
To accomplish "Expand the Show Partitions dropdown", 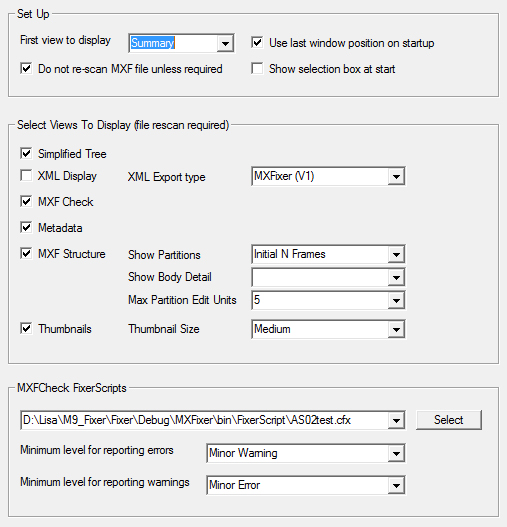I will (x=396, y=254).
